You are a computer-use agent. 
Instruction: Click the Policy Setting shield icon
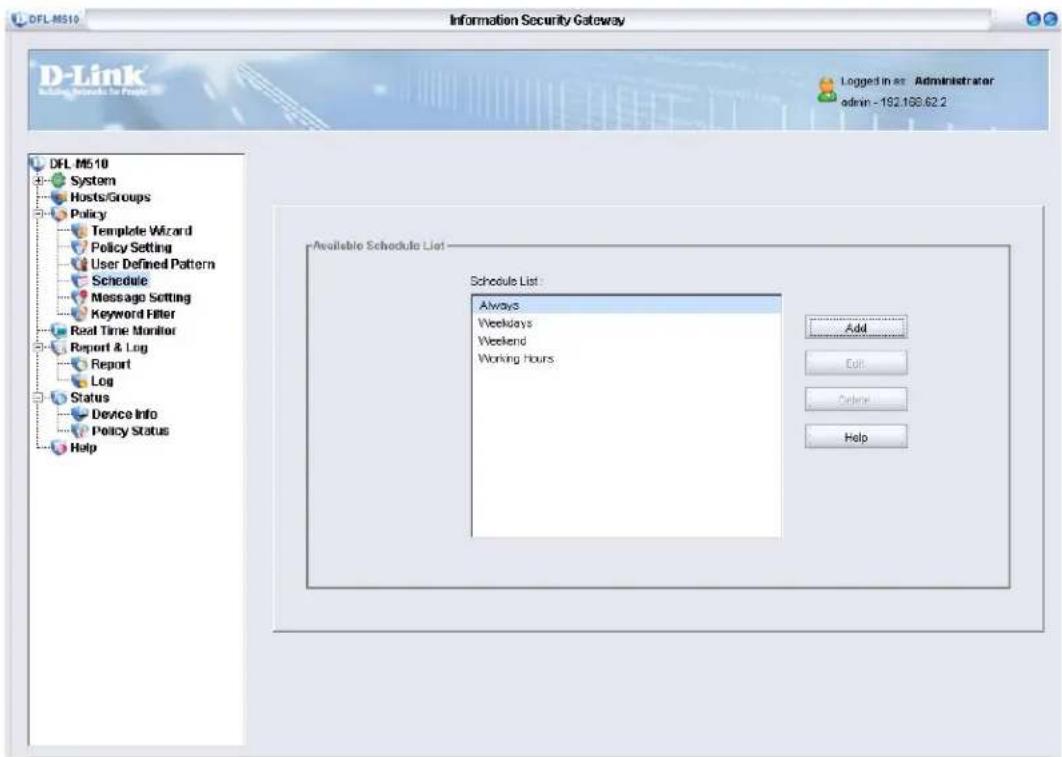pyautogui.click(x=80, y=247)
